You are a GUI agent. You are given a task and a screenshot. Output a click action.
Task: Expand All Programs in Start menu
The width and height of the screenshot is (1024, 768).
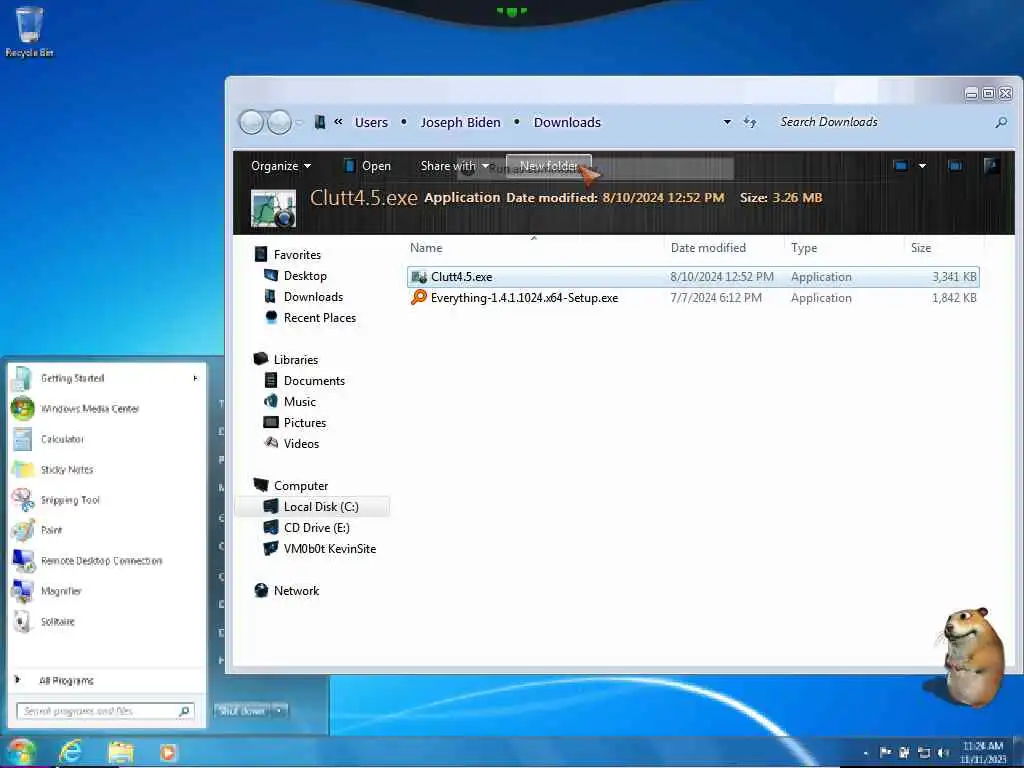[65, 680]
